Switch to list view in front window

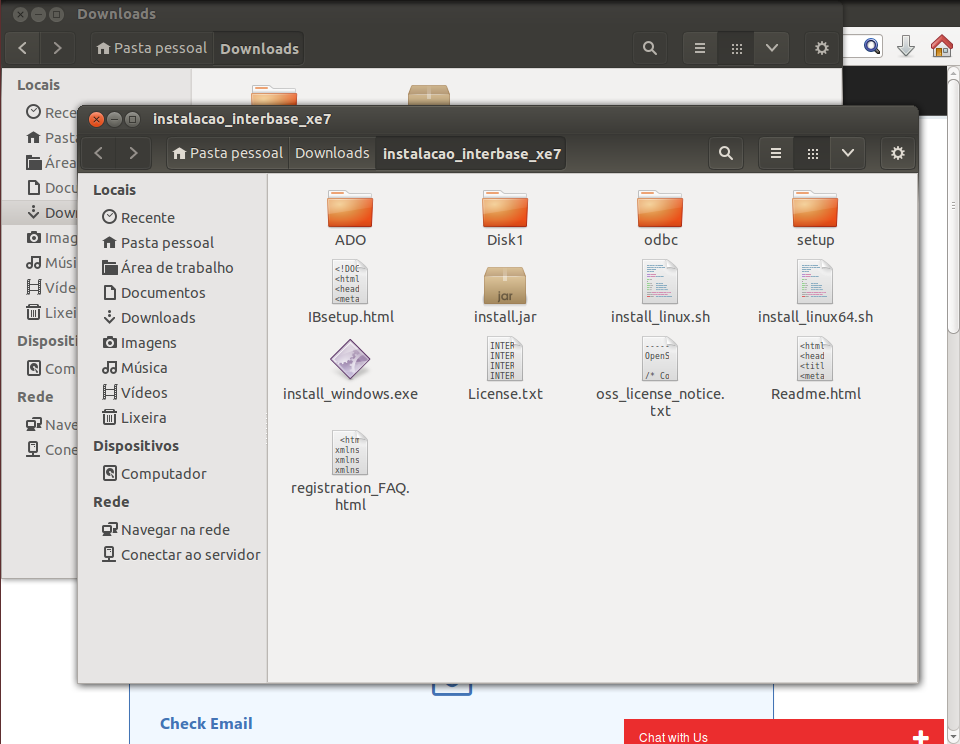tap(776, 153)
